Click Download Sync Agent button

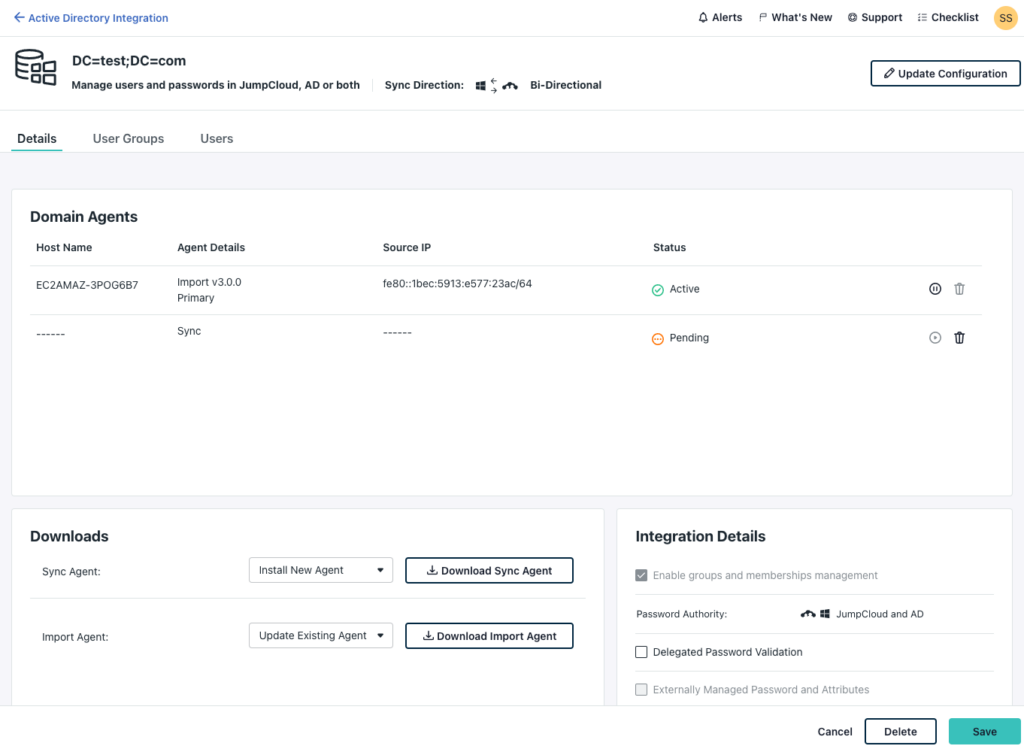tap(489, 570)
